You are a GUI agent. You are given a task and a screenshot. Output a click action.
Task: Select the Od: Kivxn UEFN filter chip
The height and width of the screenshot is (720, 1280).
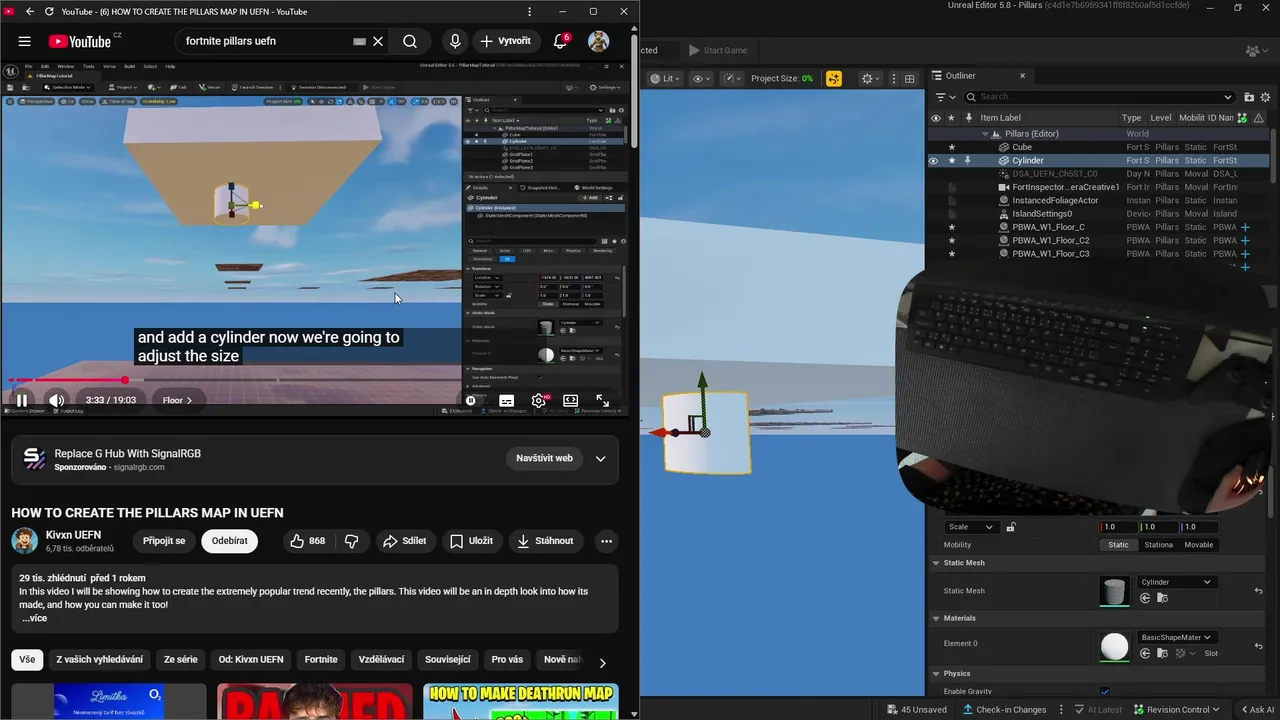coord(251,660)
